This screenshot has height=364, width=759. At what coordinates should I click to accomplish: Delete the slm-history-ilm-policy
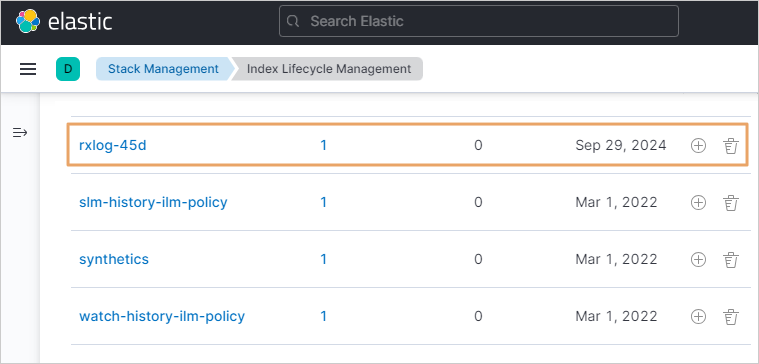pos(730,202)
